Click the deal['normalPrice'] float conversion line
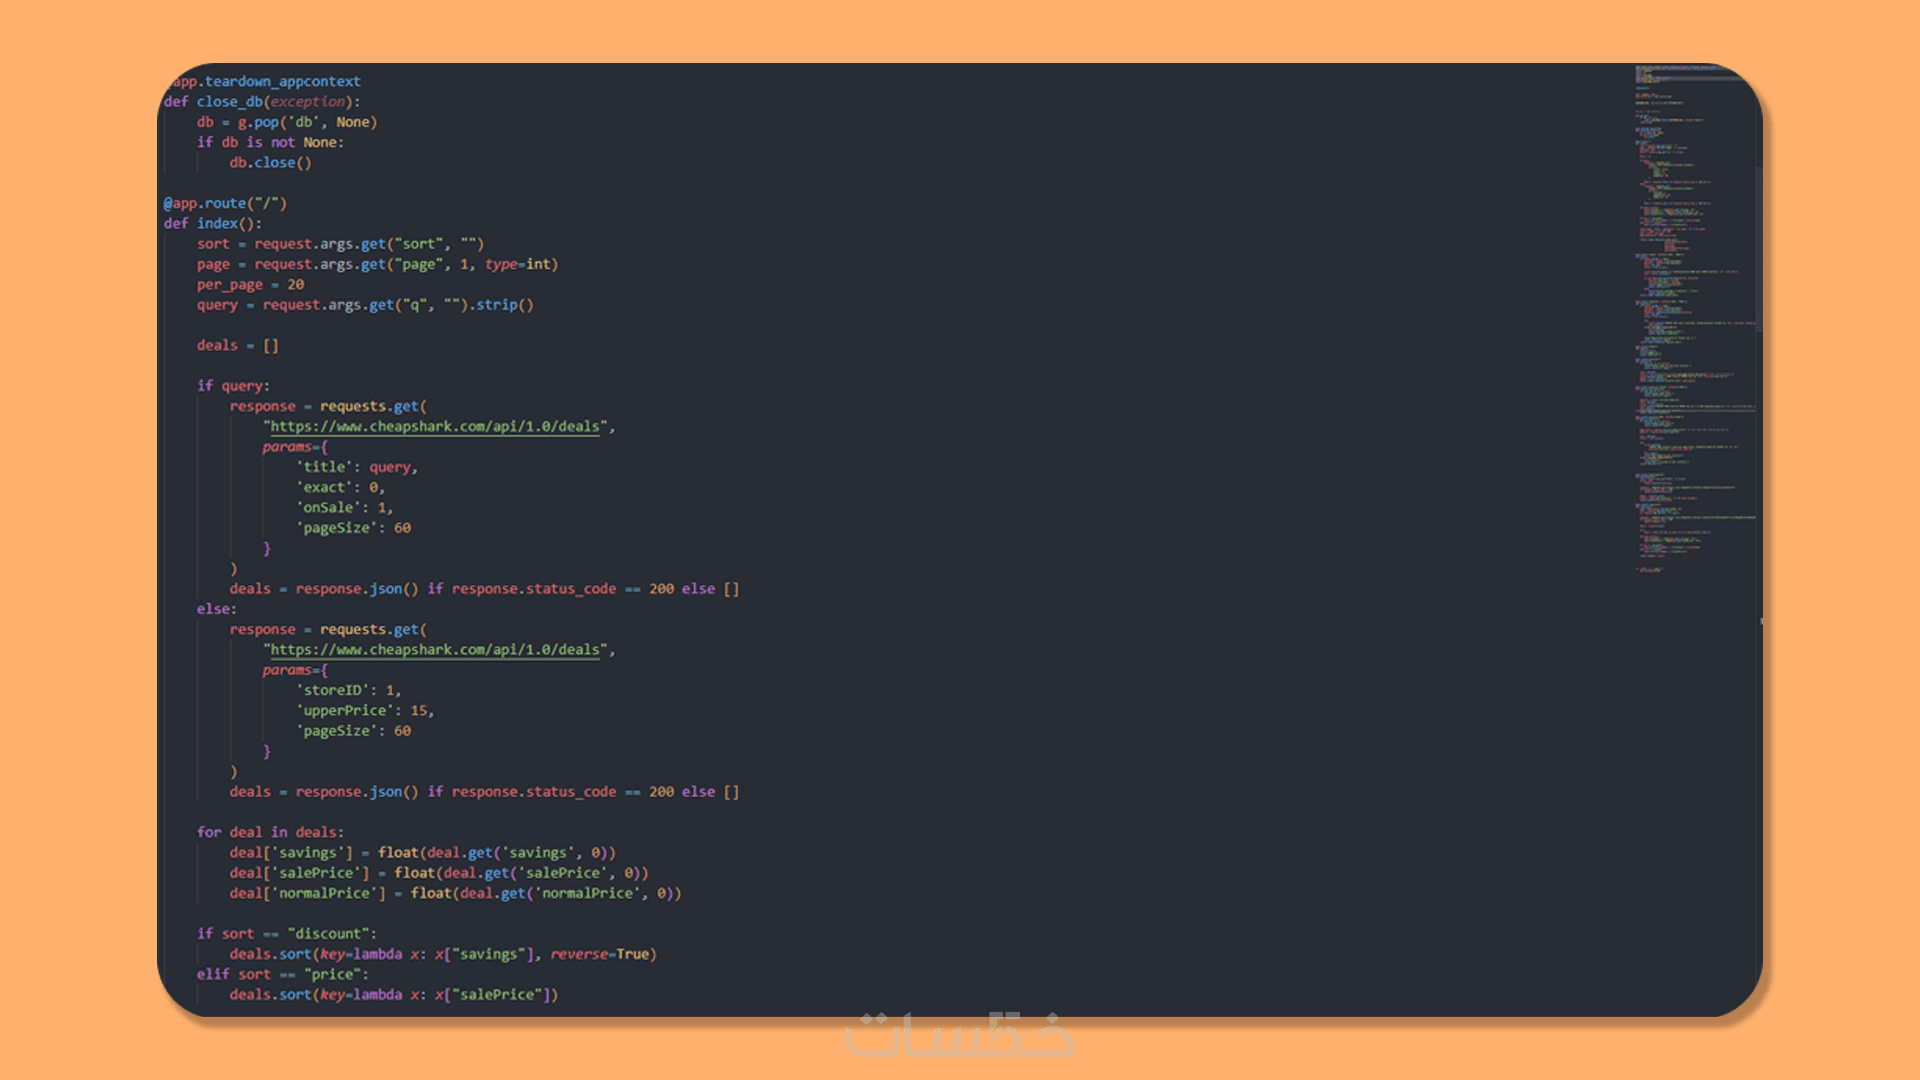The width and height of the screenshot is (1920, 1080). click(455, 894)
